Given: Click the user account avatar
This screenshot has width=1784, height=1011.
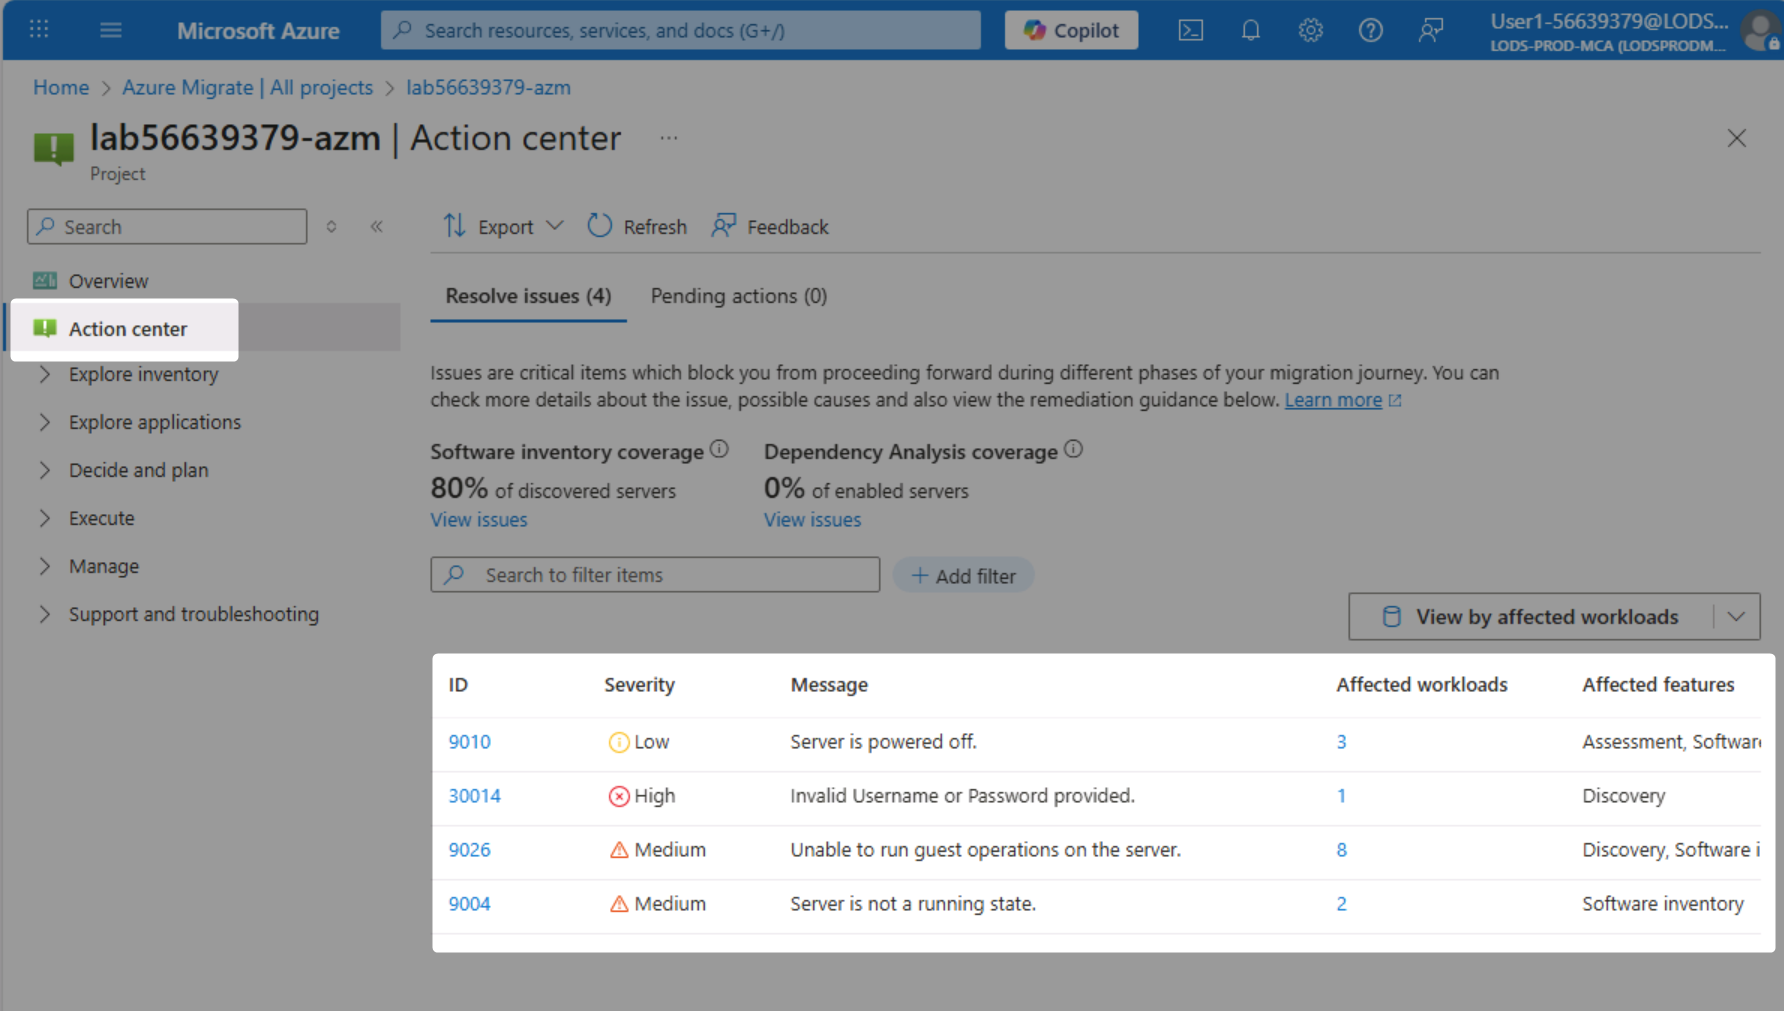Looking at the screenshot, I should pos(1759,30).
